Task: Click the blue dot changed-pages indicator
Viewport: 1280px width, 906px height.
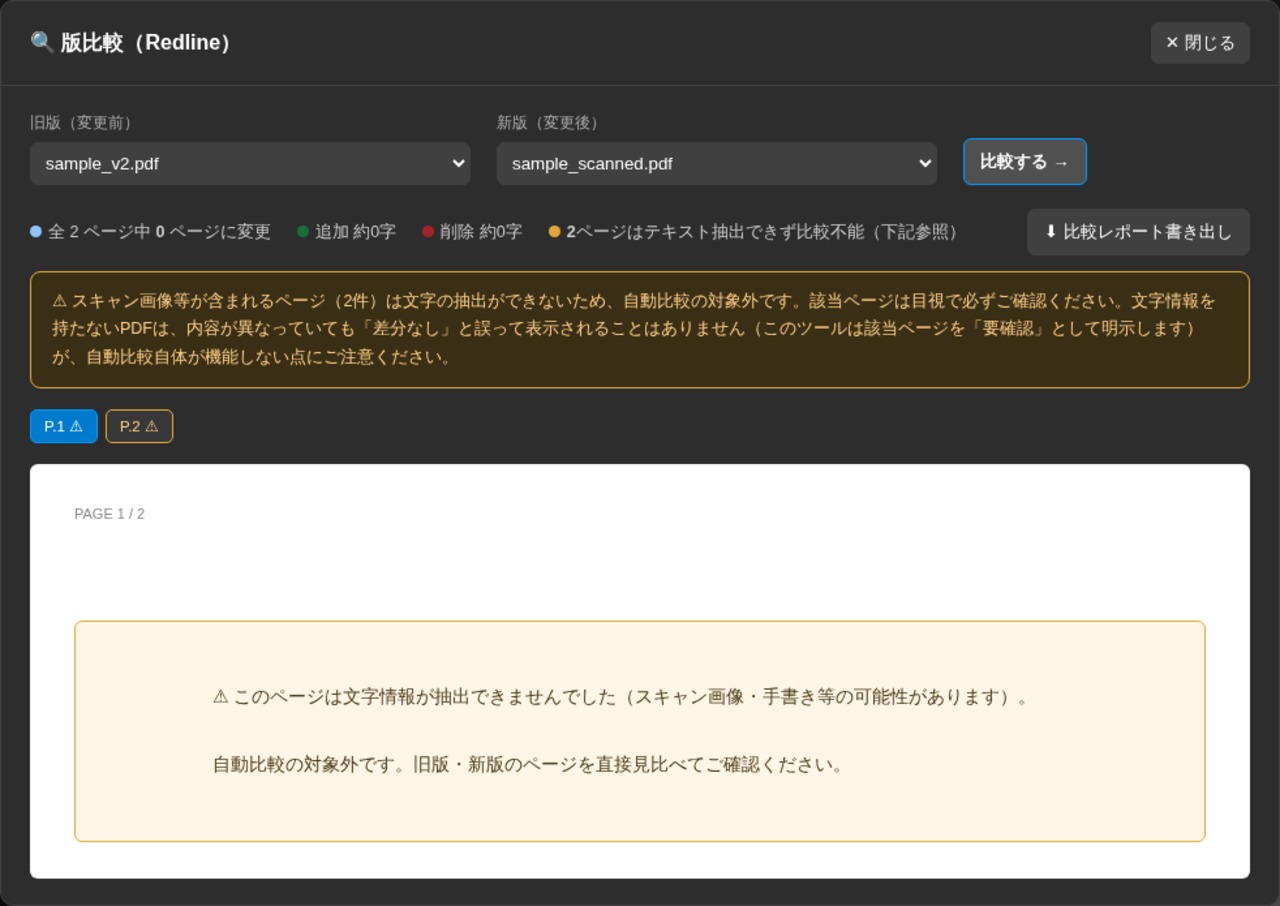Action: click(x=36, y=232)
